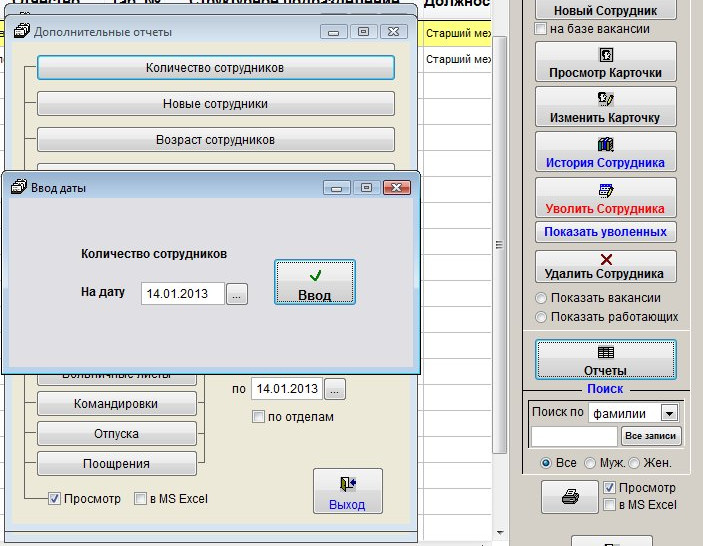Toggle Просмотр checkbox next to printer
The image size is (703, 546).
[x=609, y=487]
